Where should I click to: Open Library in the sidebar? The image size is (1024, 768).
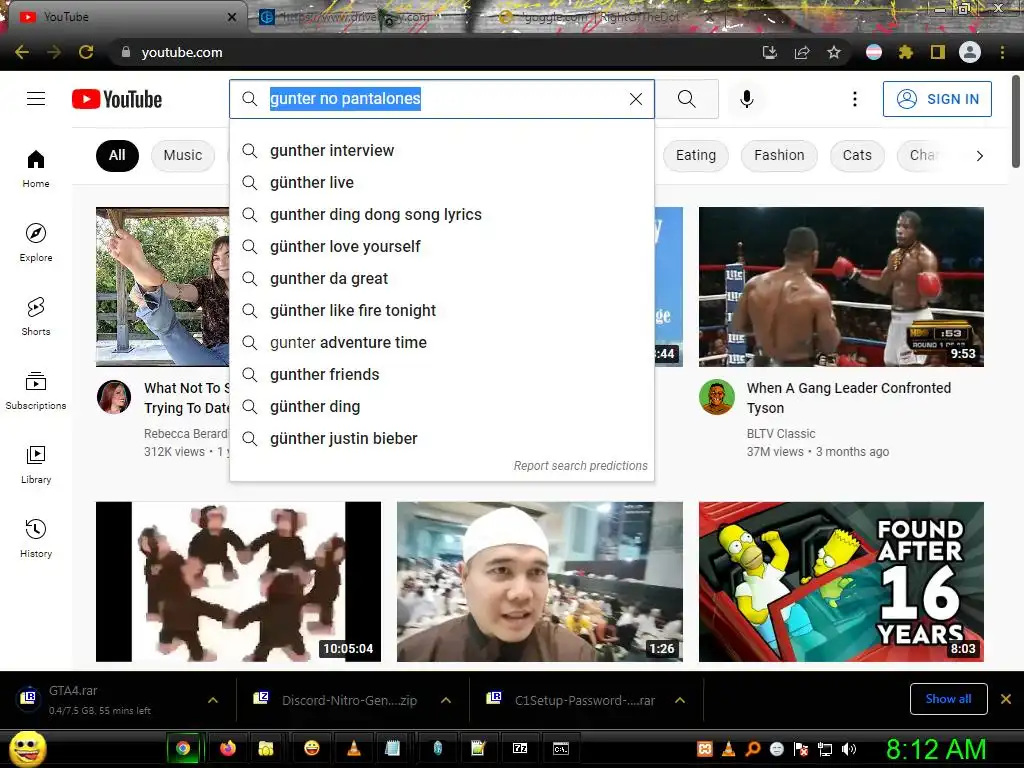(x=36, y=464)
